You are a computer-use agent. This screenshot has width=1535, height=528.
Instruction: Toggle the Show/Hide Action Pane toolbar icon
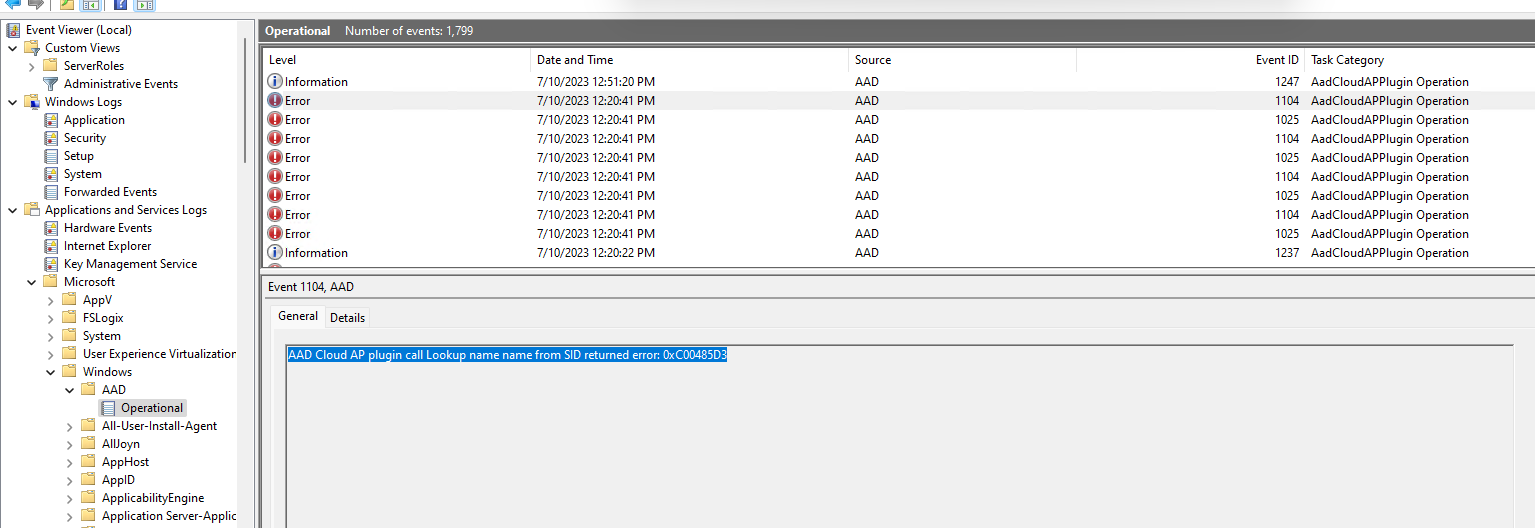click(145, 5)
